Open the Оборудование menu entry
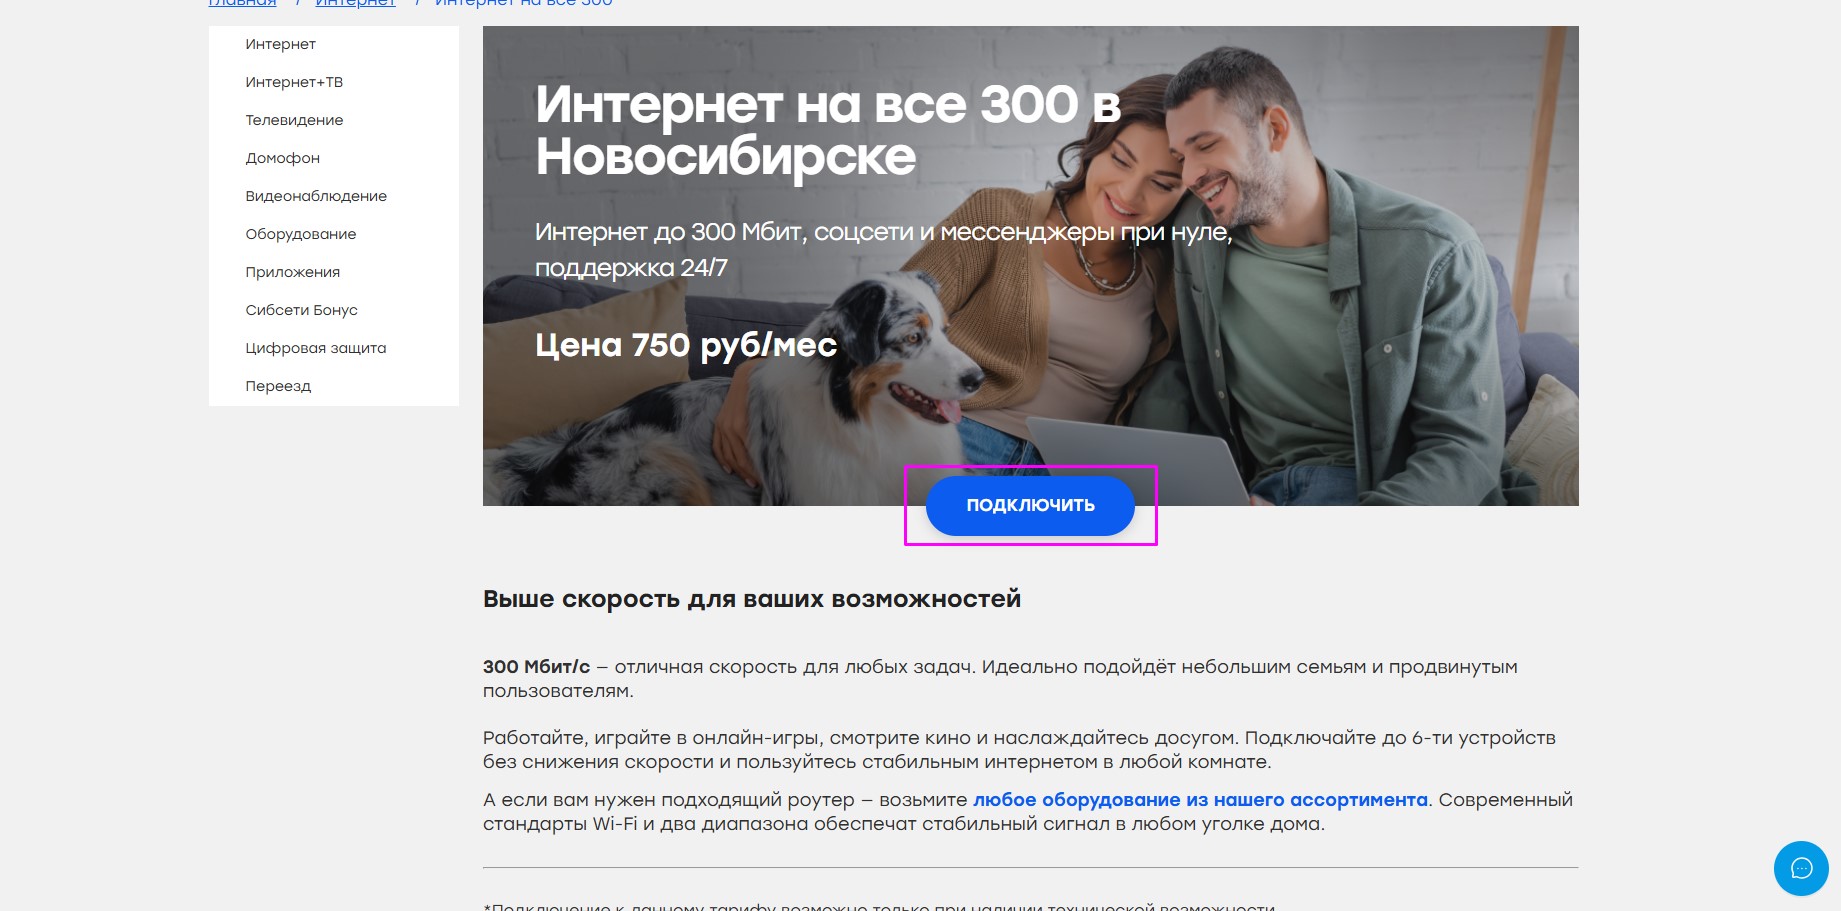The width and height of the screenshot is (1841, 911). [301, 234]
